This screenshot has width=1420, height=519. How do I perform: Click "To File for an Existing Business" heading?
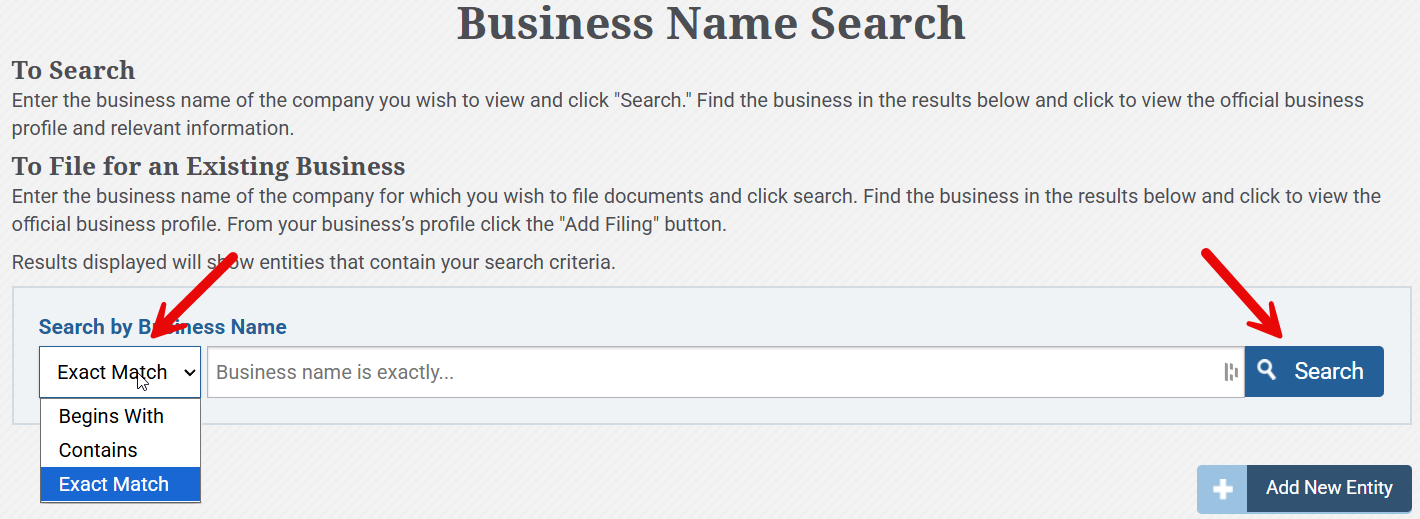click(208, 166)
